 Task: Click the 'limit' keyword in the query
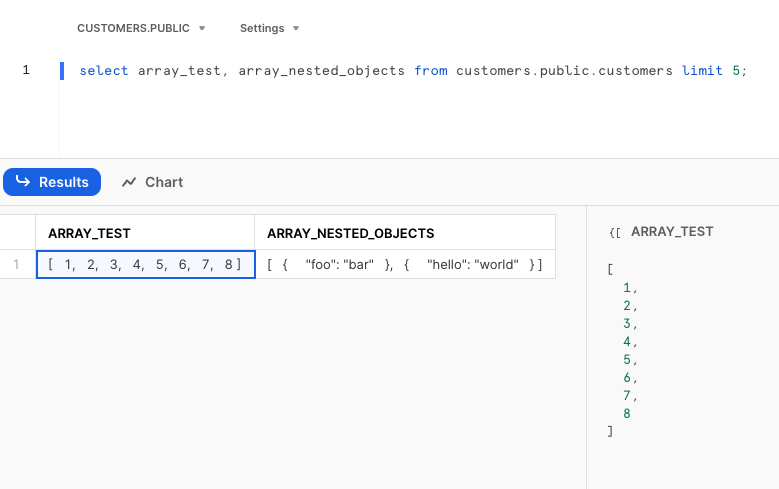point(702,71)
